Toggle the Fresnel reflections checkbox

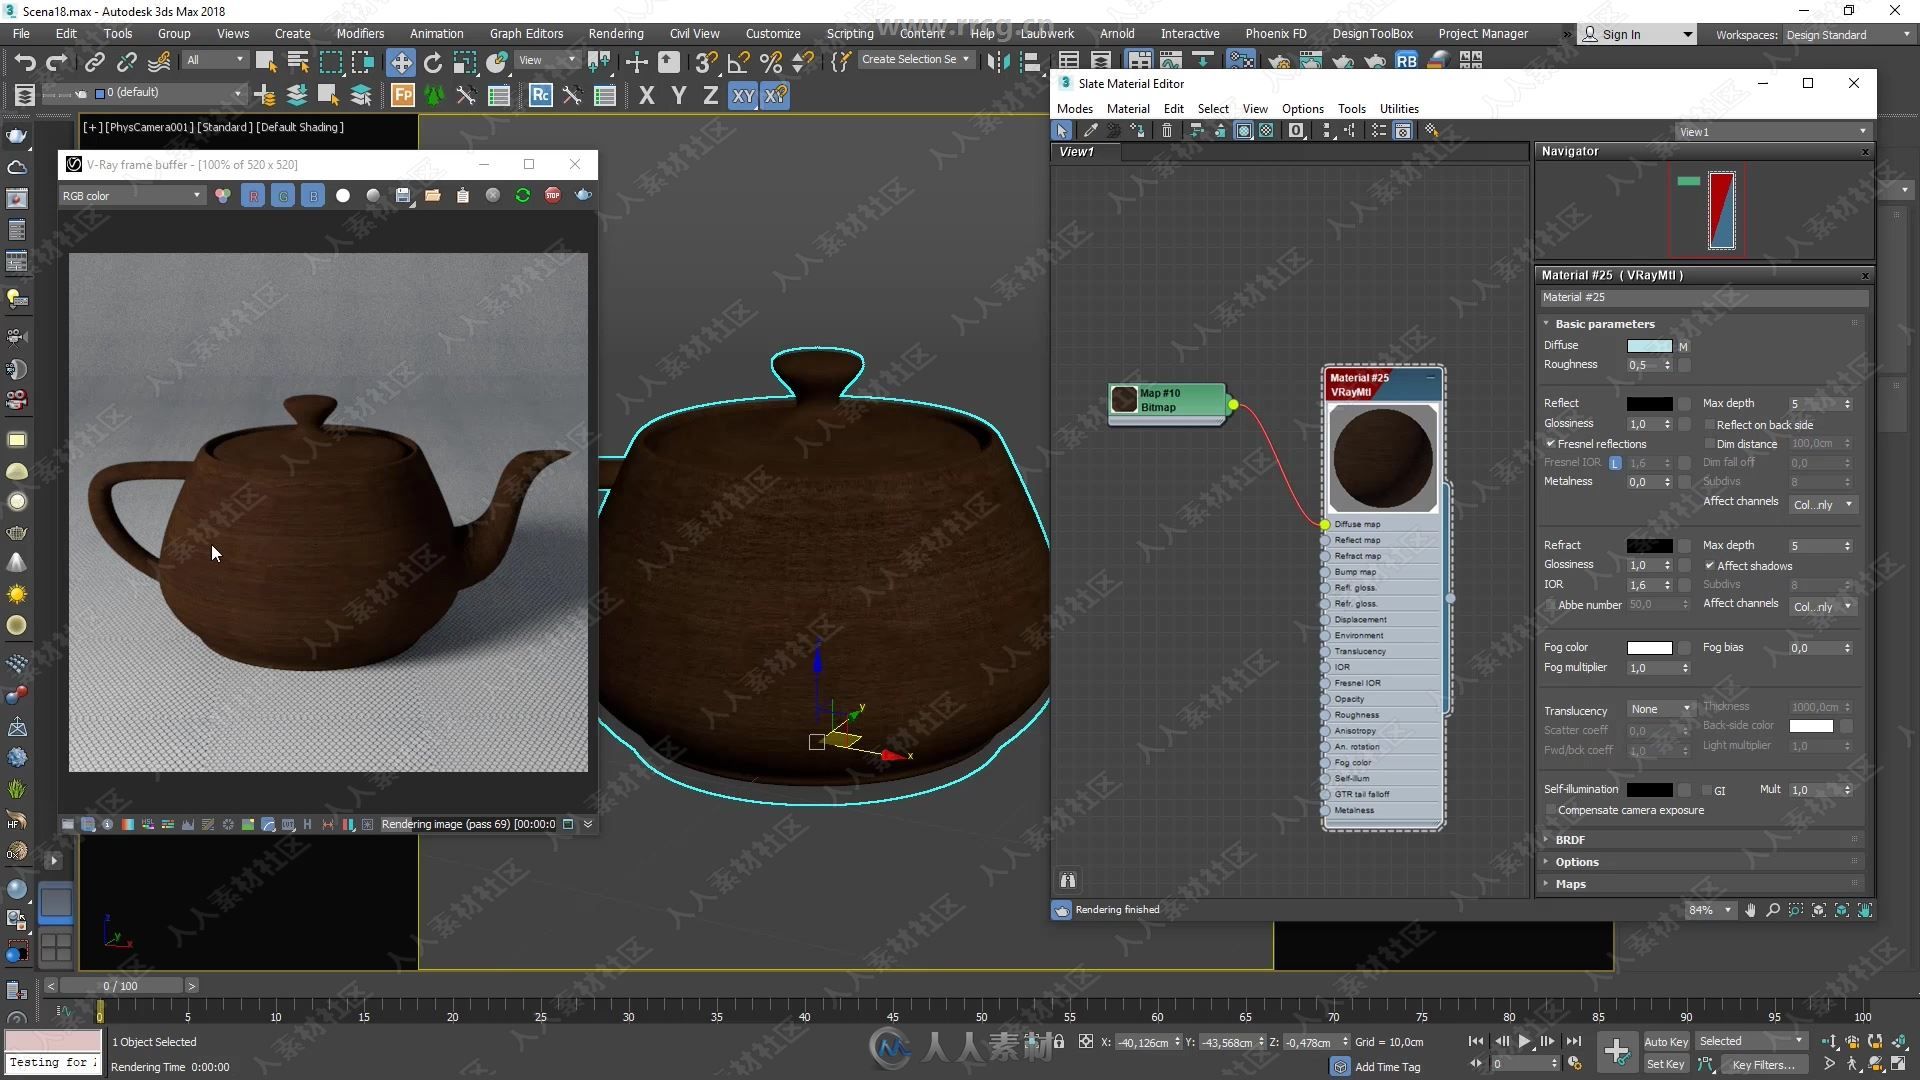(1551, 443)
